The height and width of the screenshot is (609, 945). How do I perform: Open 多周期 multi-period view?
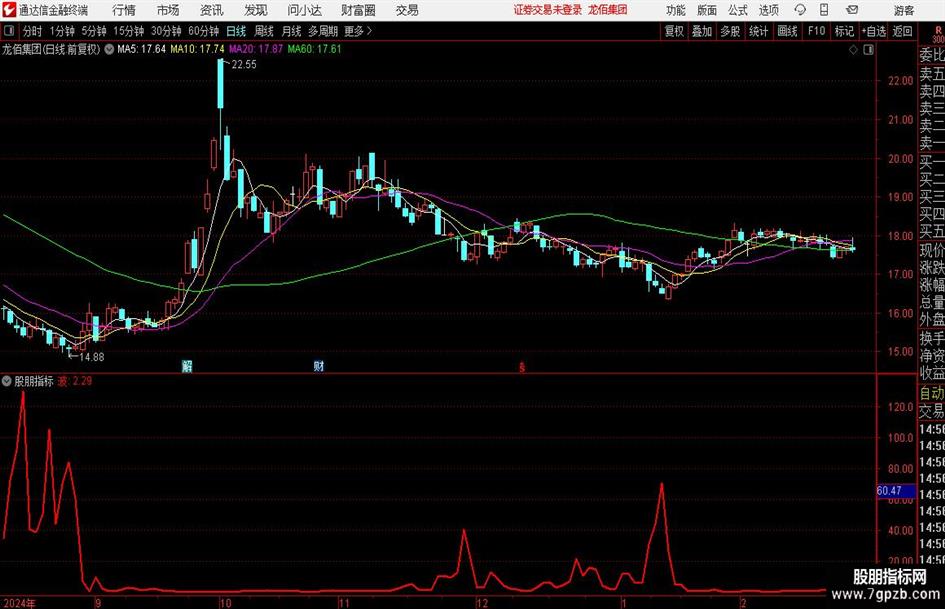323,31
